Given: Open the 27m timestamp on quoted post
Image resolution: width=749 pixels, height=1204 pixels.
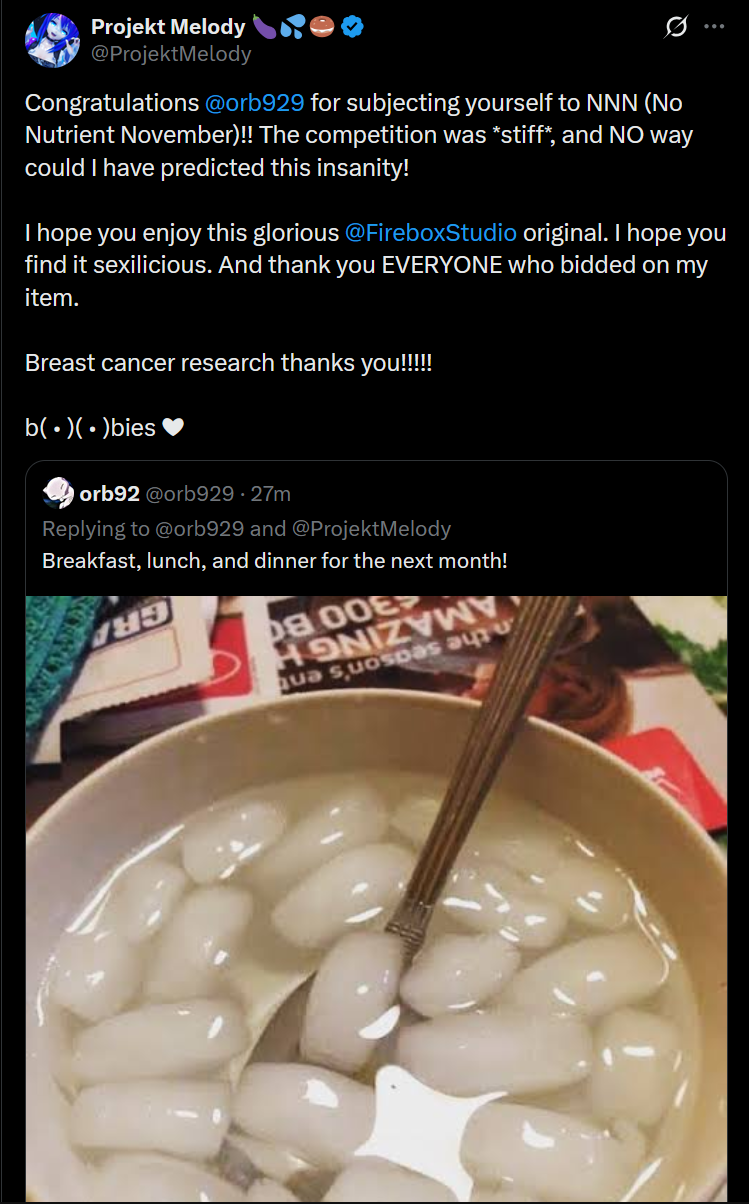Looking at the screenshot, I should [270, 493].
